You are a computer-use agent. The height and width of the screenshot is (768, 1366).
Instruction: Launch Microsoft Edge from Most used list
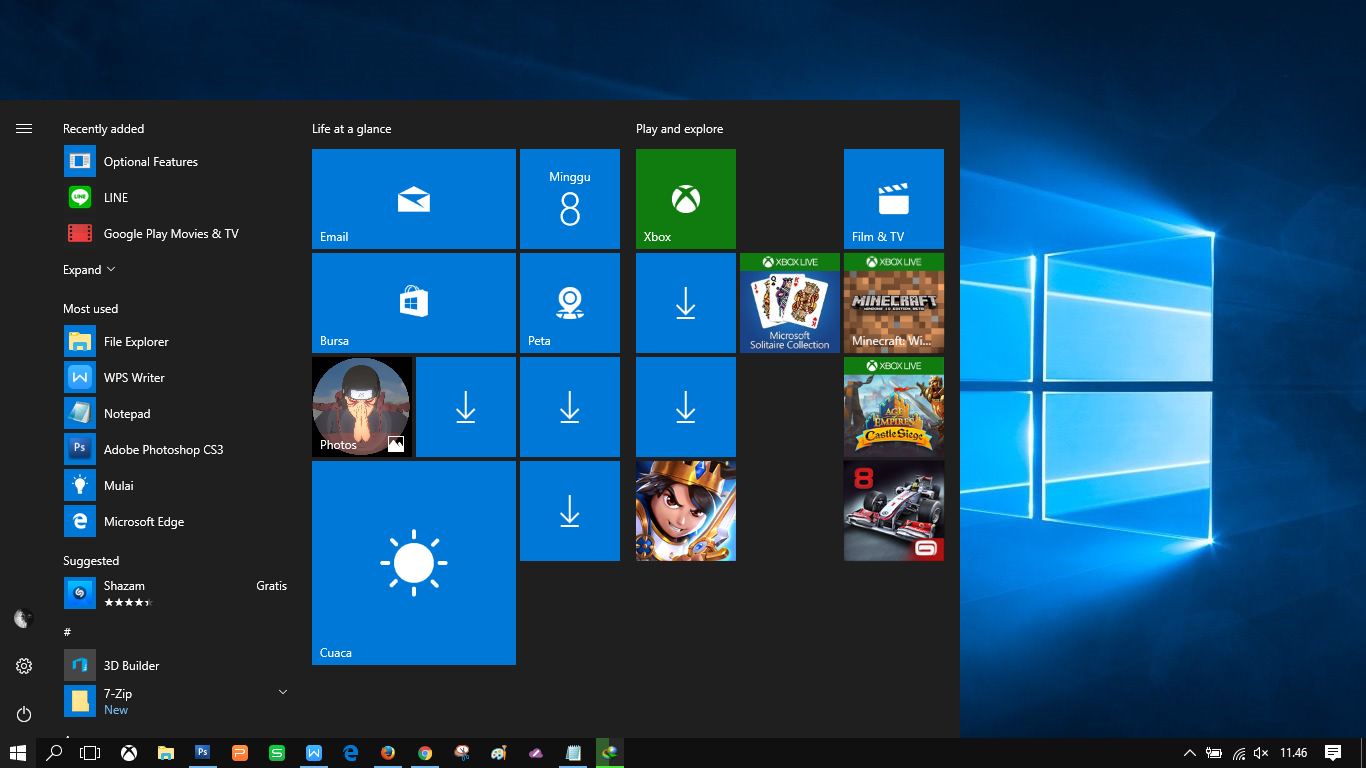coord(176,522)
